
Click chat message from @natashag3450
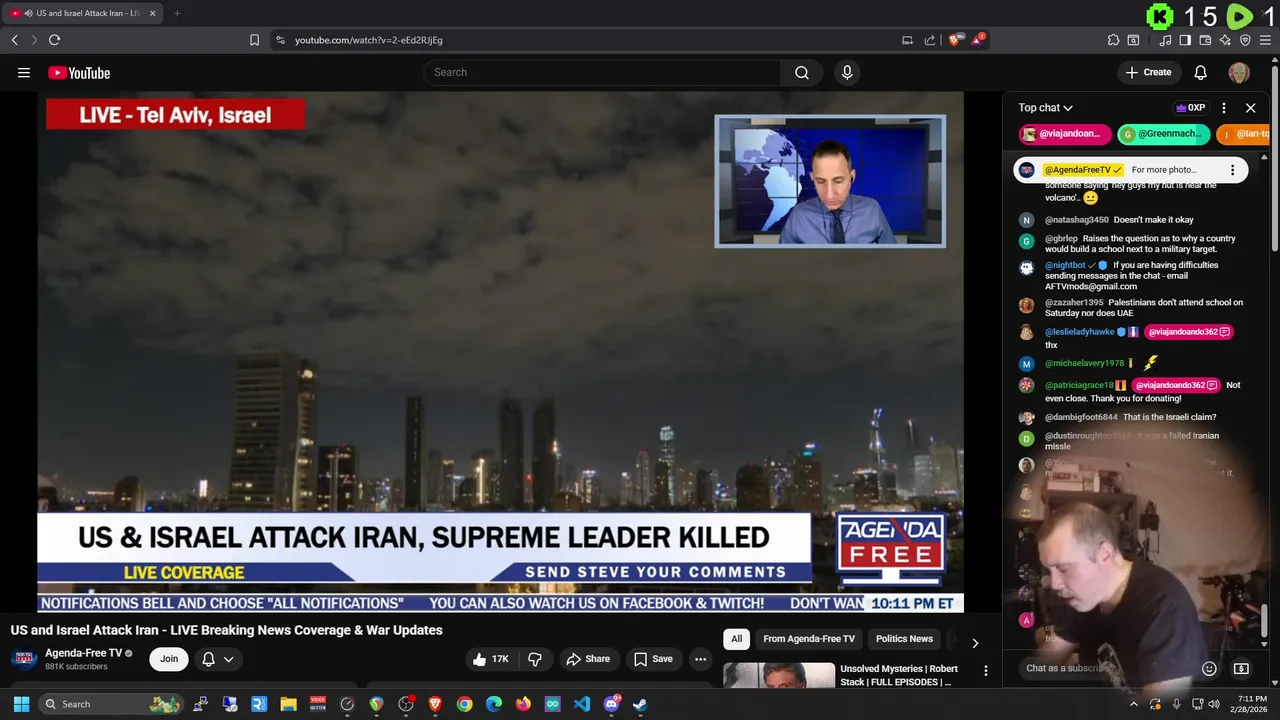tap(1137, 220)
